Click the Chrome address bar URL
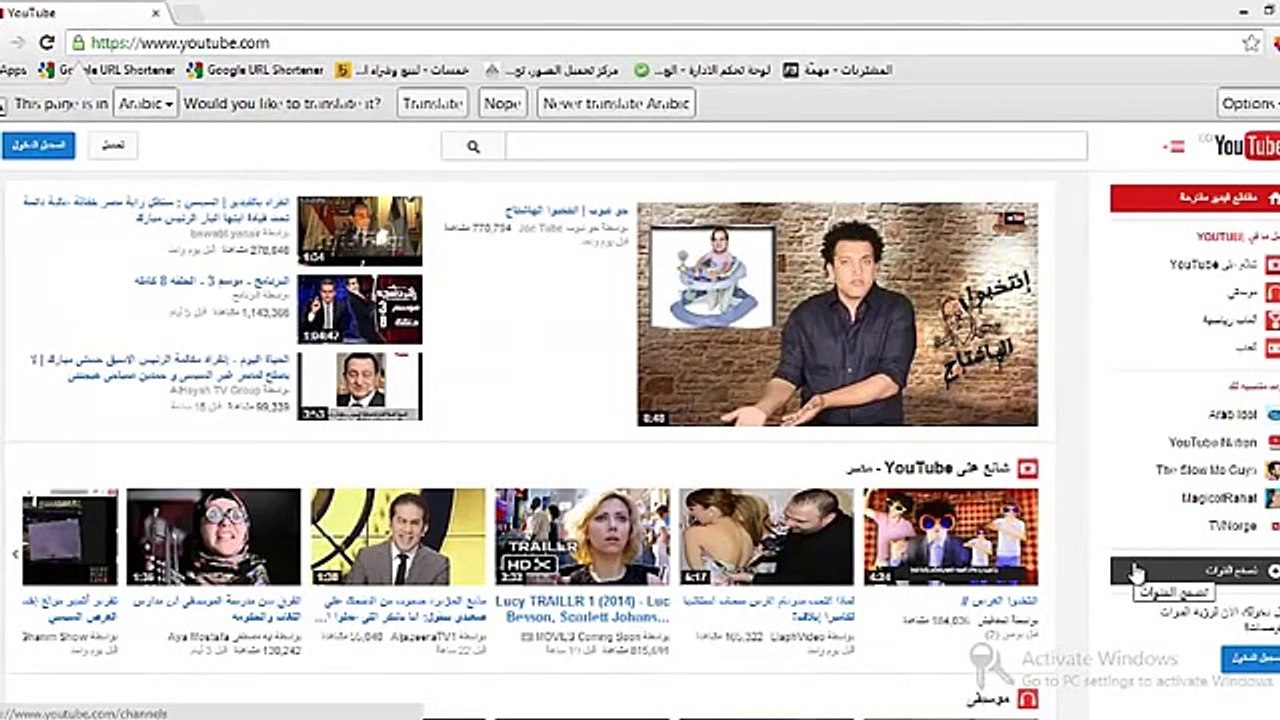 [180, 43]
